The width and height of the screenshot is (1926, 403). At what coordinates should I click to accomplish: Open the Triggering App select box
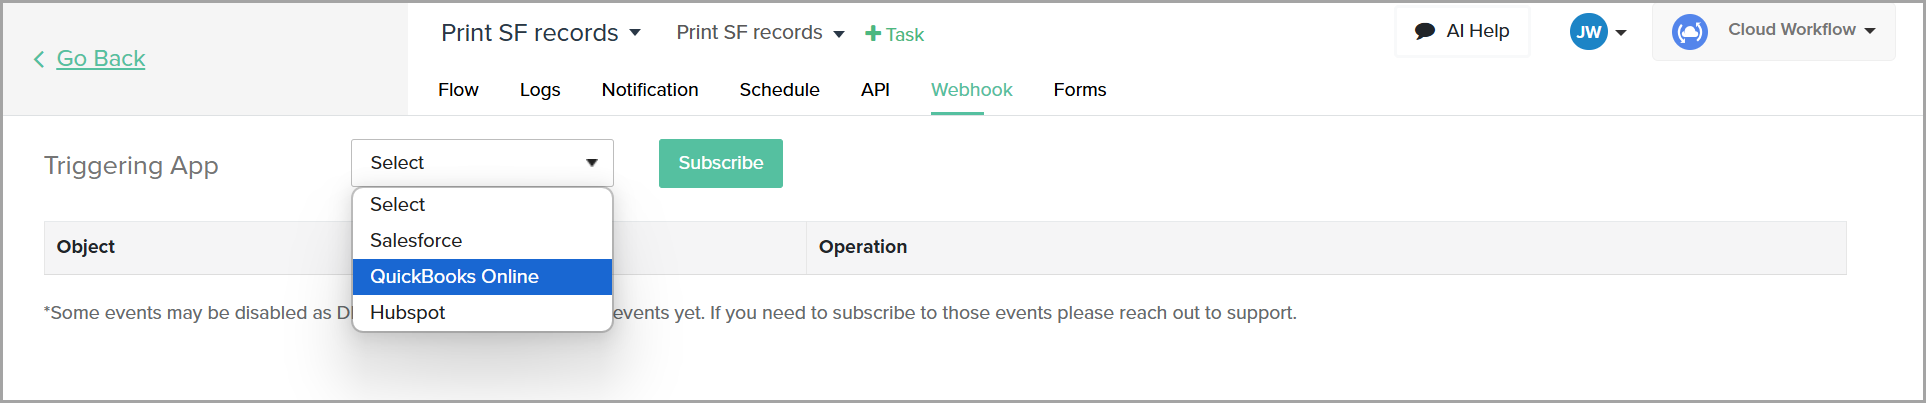[x=482, y=163]
